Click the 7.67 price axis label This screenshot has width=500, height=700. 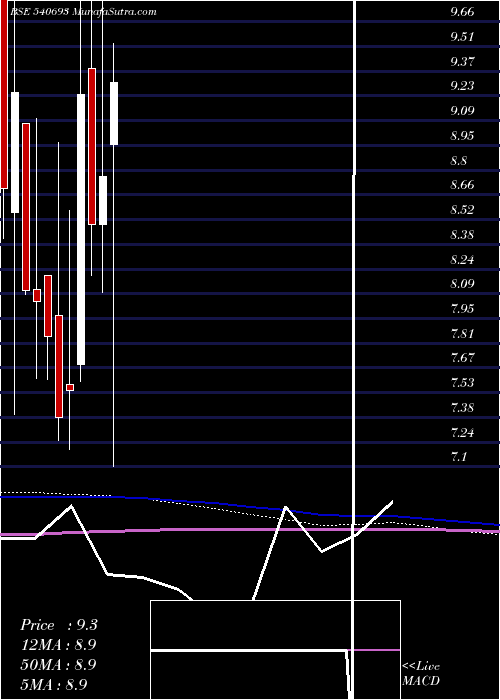pos(462,358)
